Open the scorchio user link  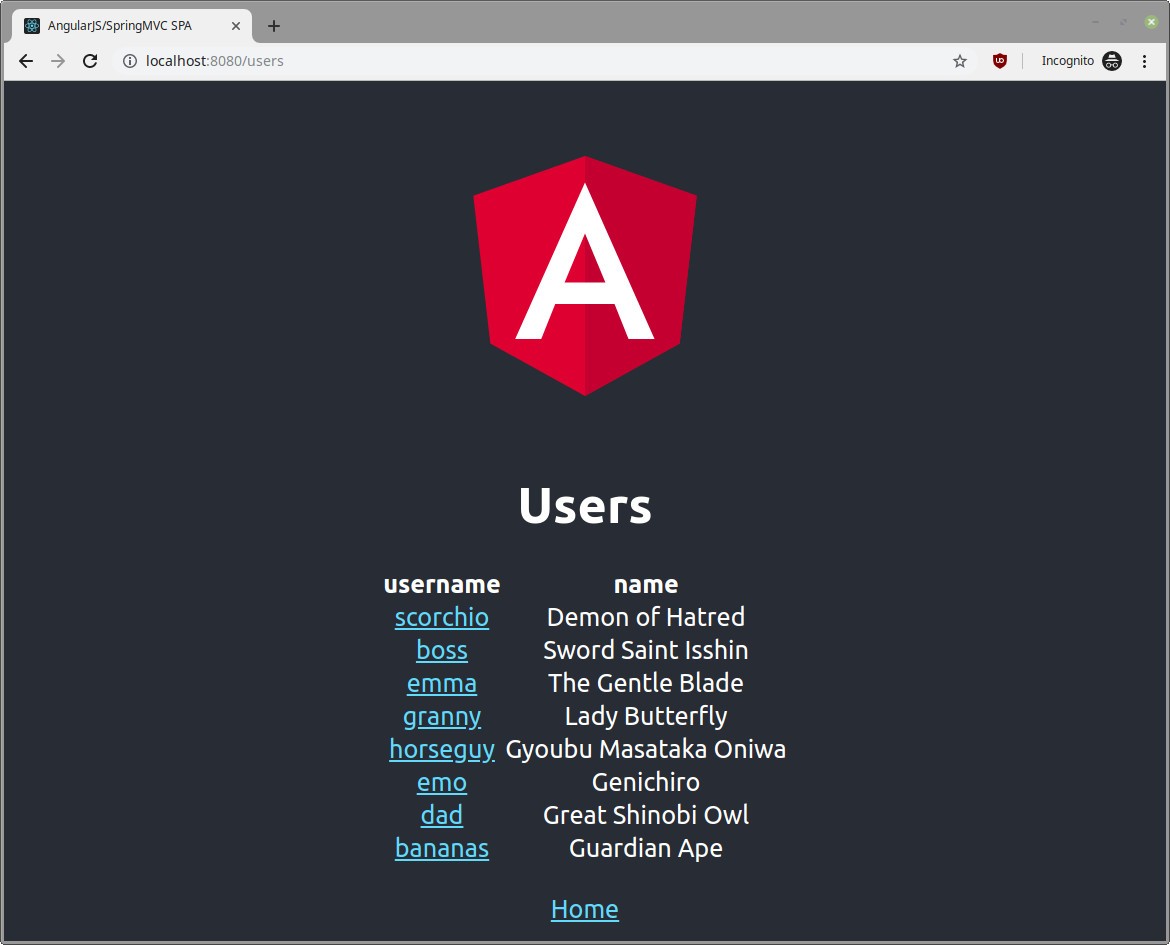tap(442, 617)
